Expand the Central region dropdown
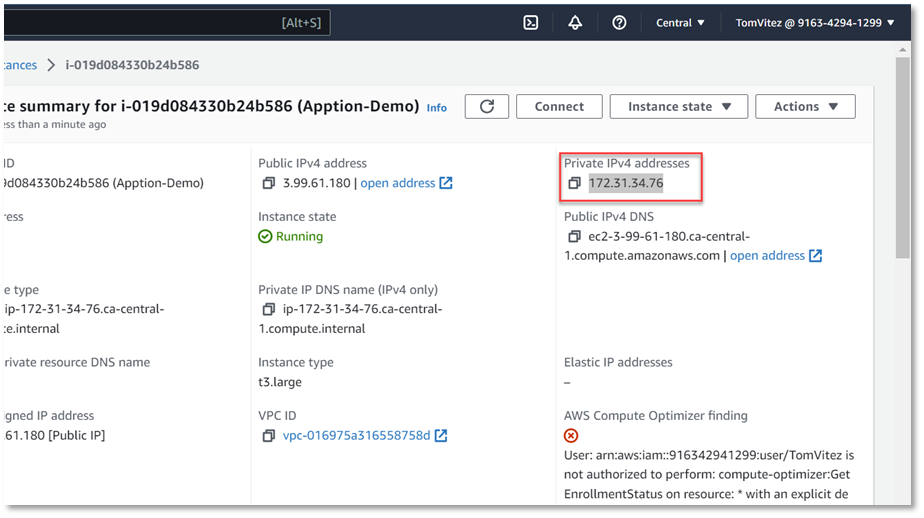The height and width of the screenshot is (518, 924). [680, 23]
